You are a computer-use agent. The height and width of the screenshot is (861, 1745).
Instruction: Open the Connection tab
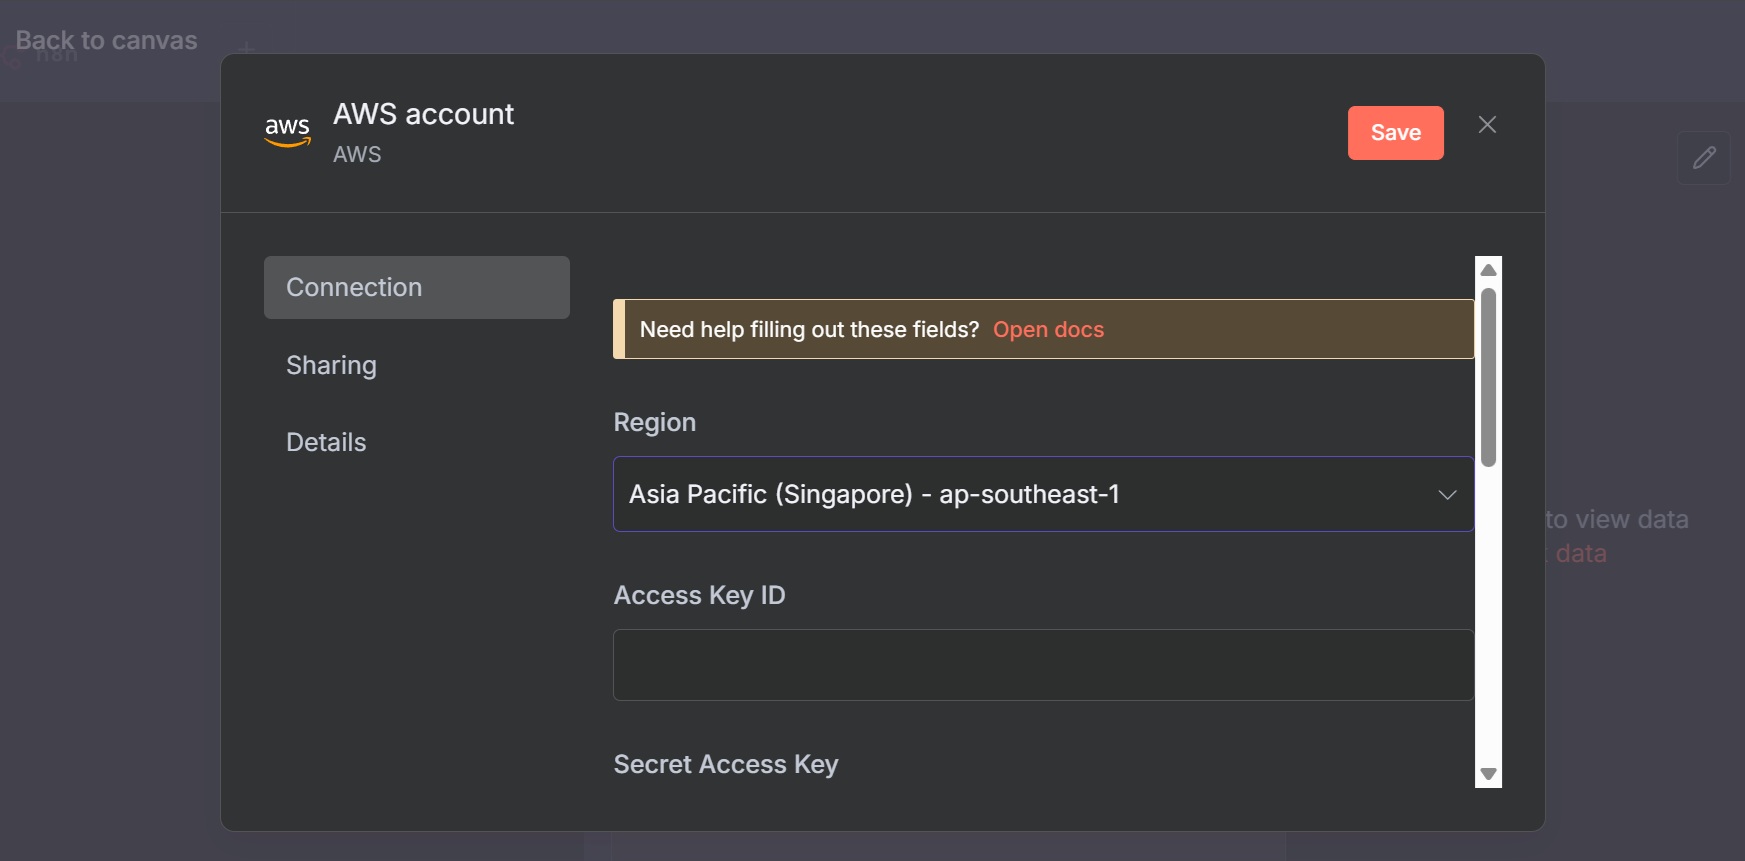pos(417,287)
